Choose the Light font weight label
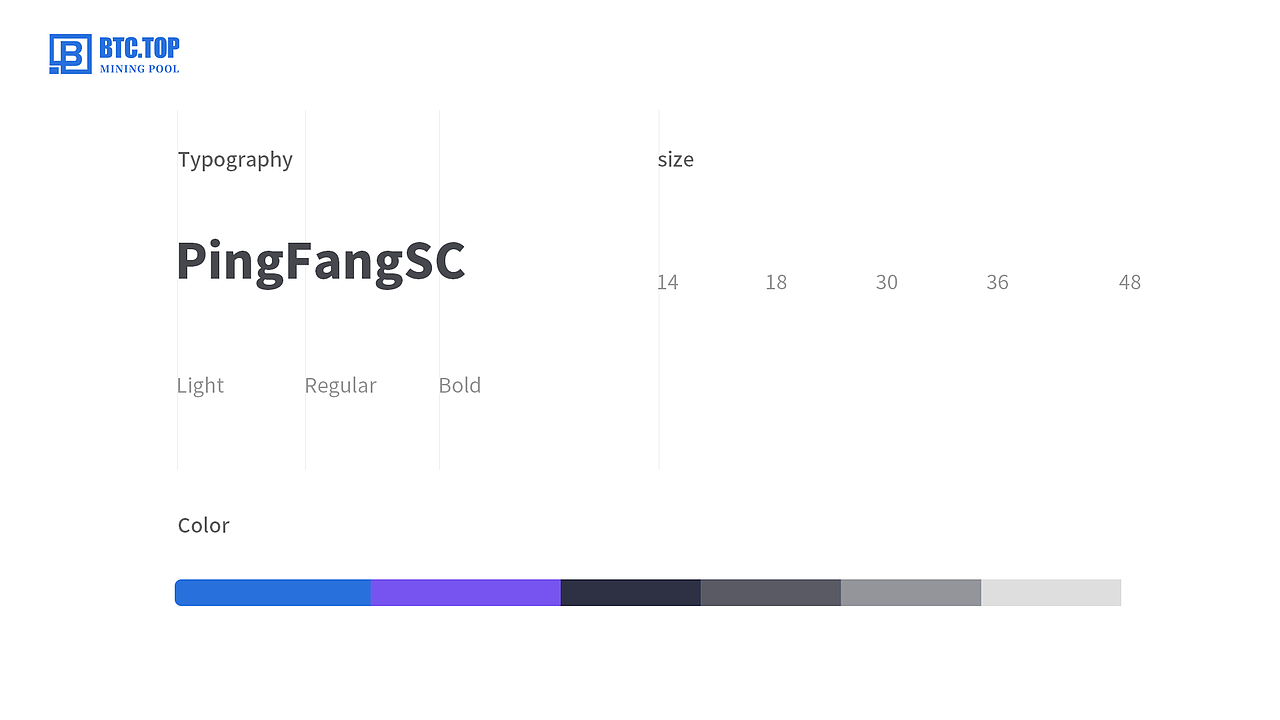 click(200, 386)
